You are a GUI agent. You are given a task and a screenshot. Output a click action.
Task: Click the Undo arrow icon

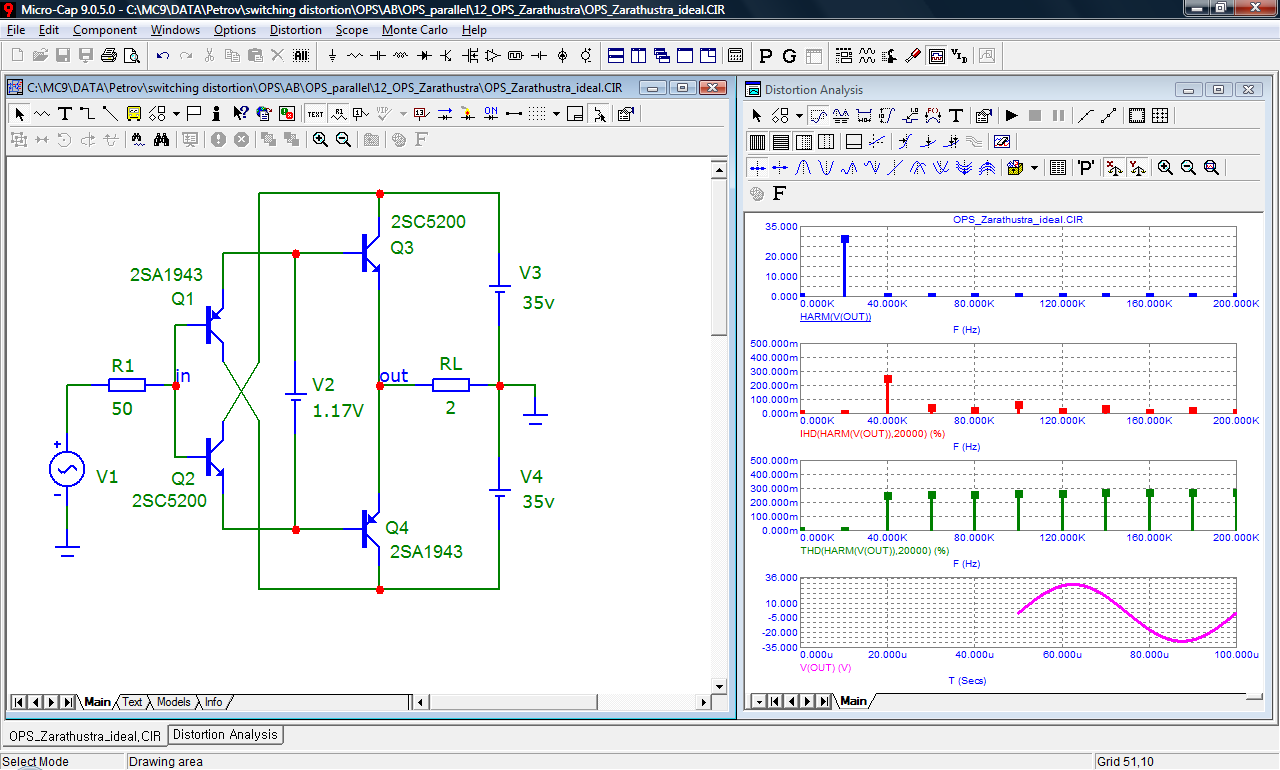162,55
